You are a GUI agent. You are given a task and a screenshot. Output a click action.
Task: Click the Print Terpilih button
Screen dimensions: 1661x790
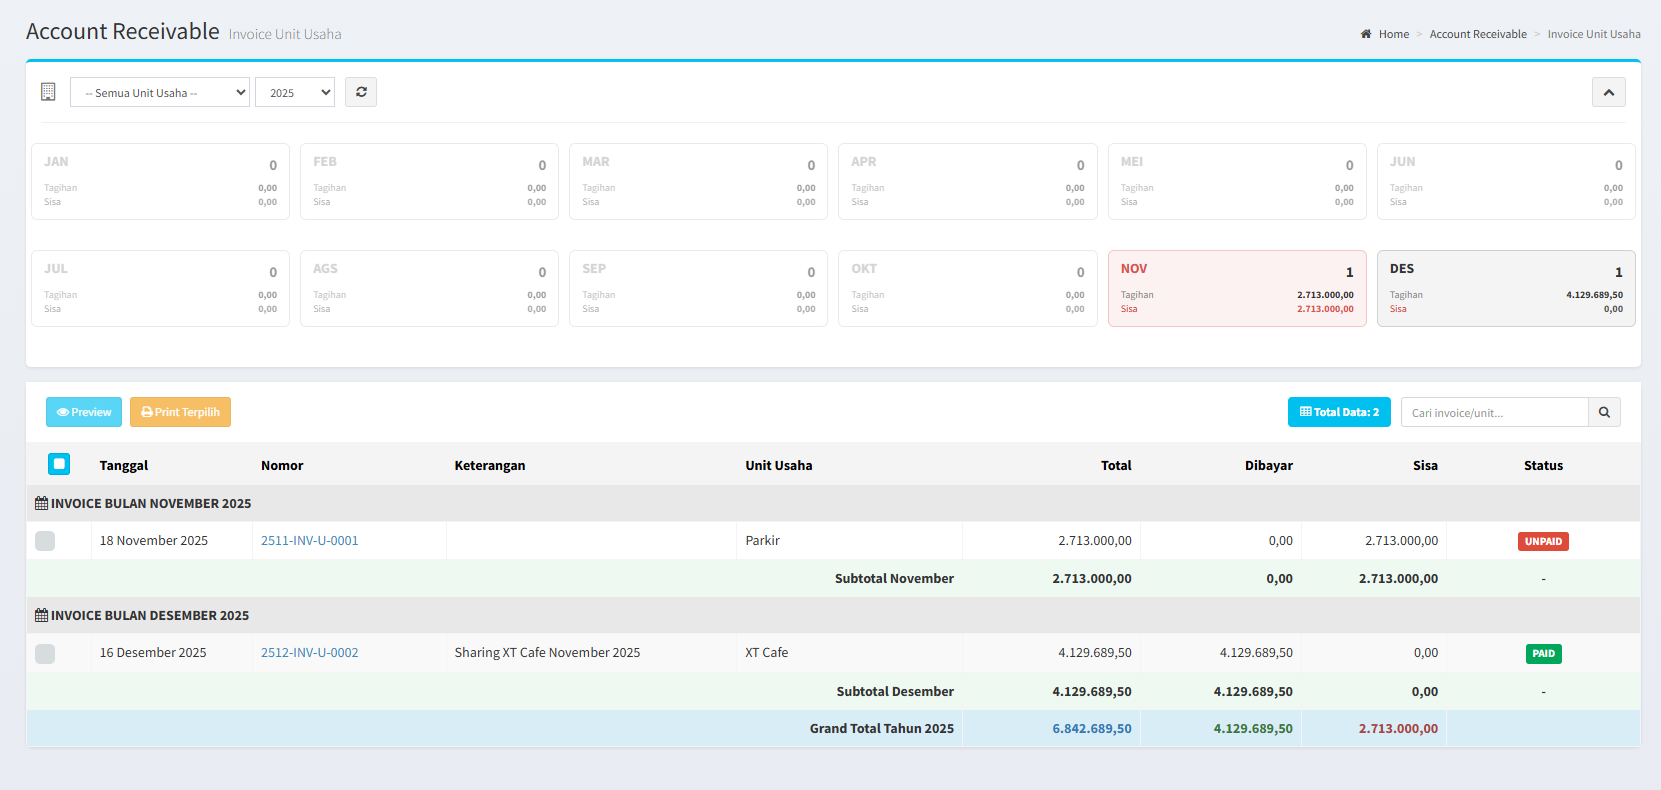[180, 412]
